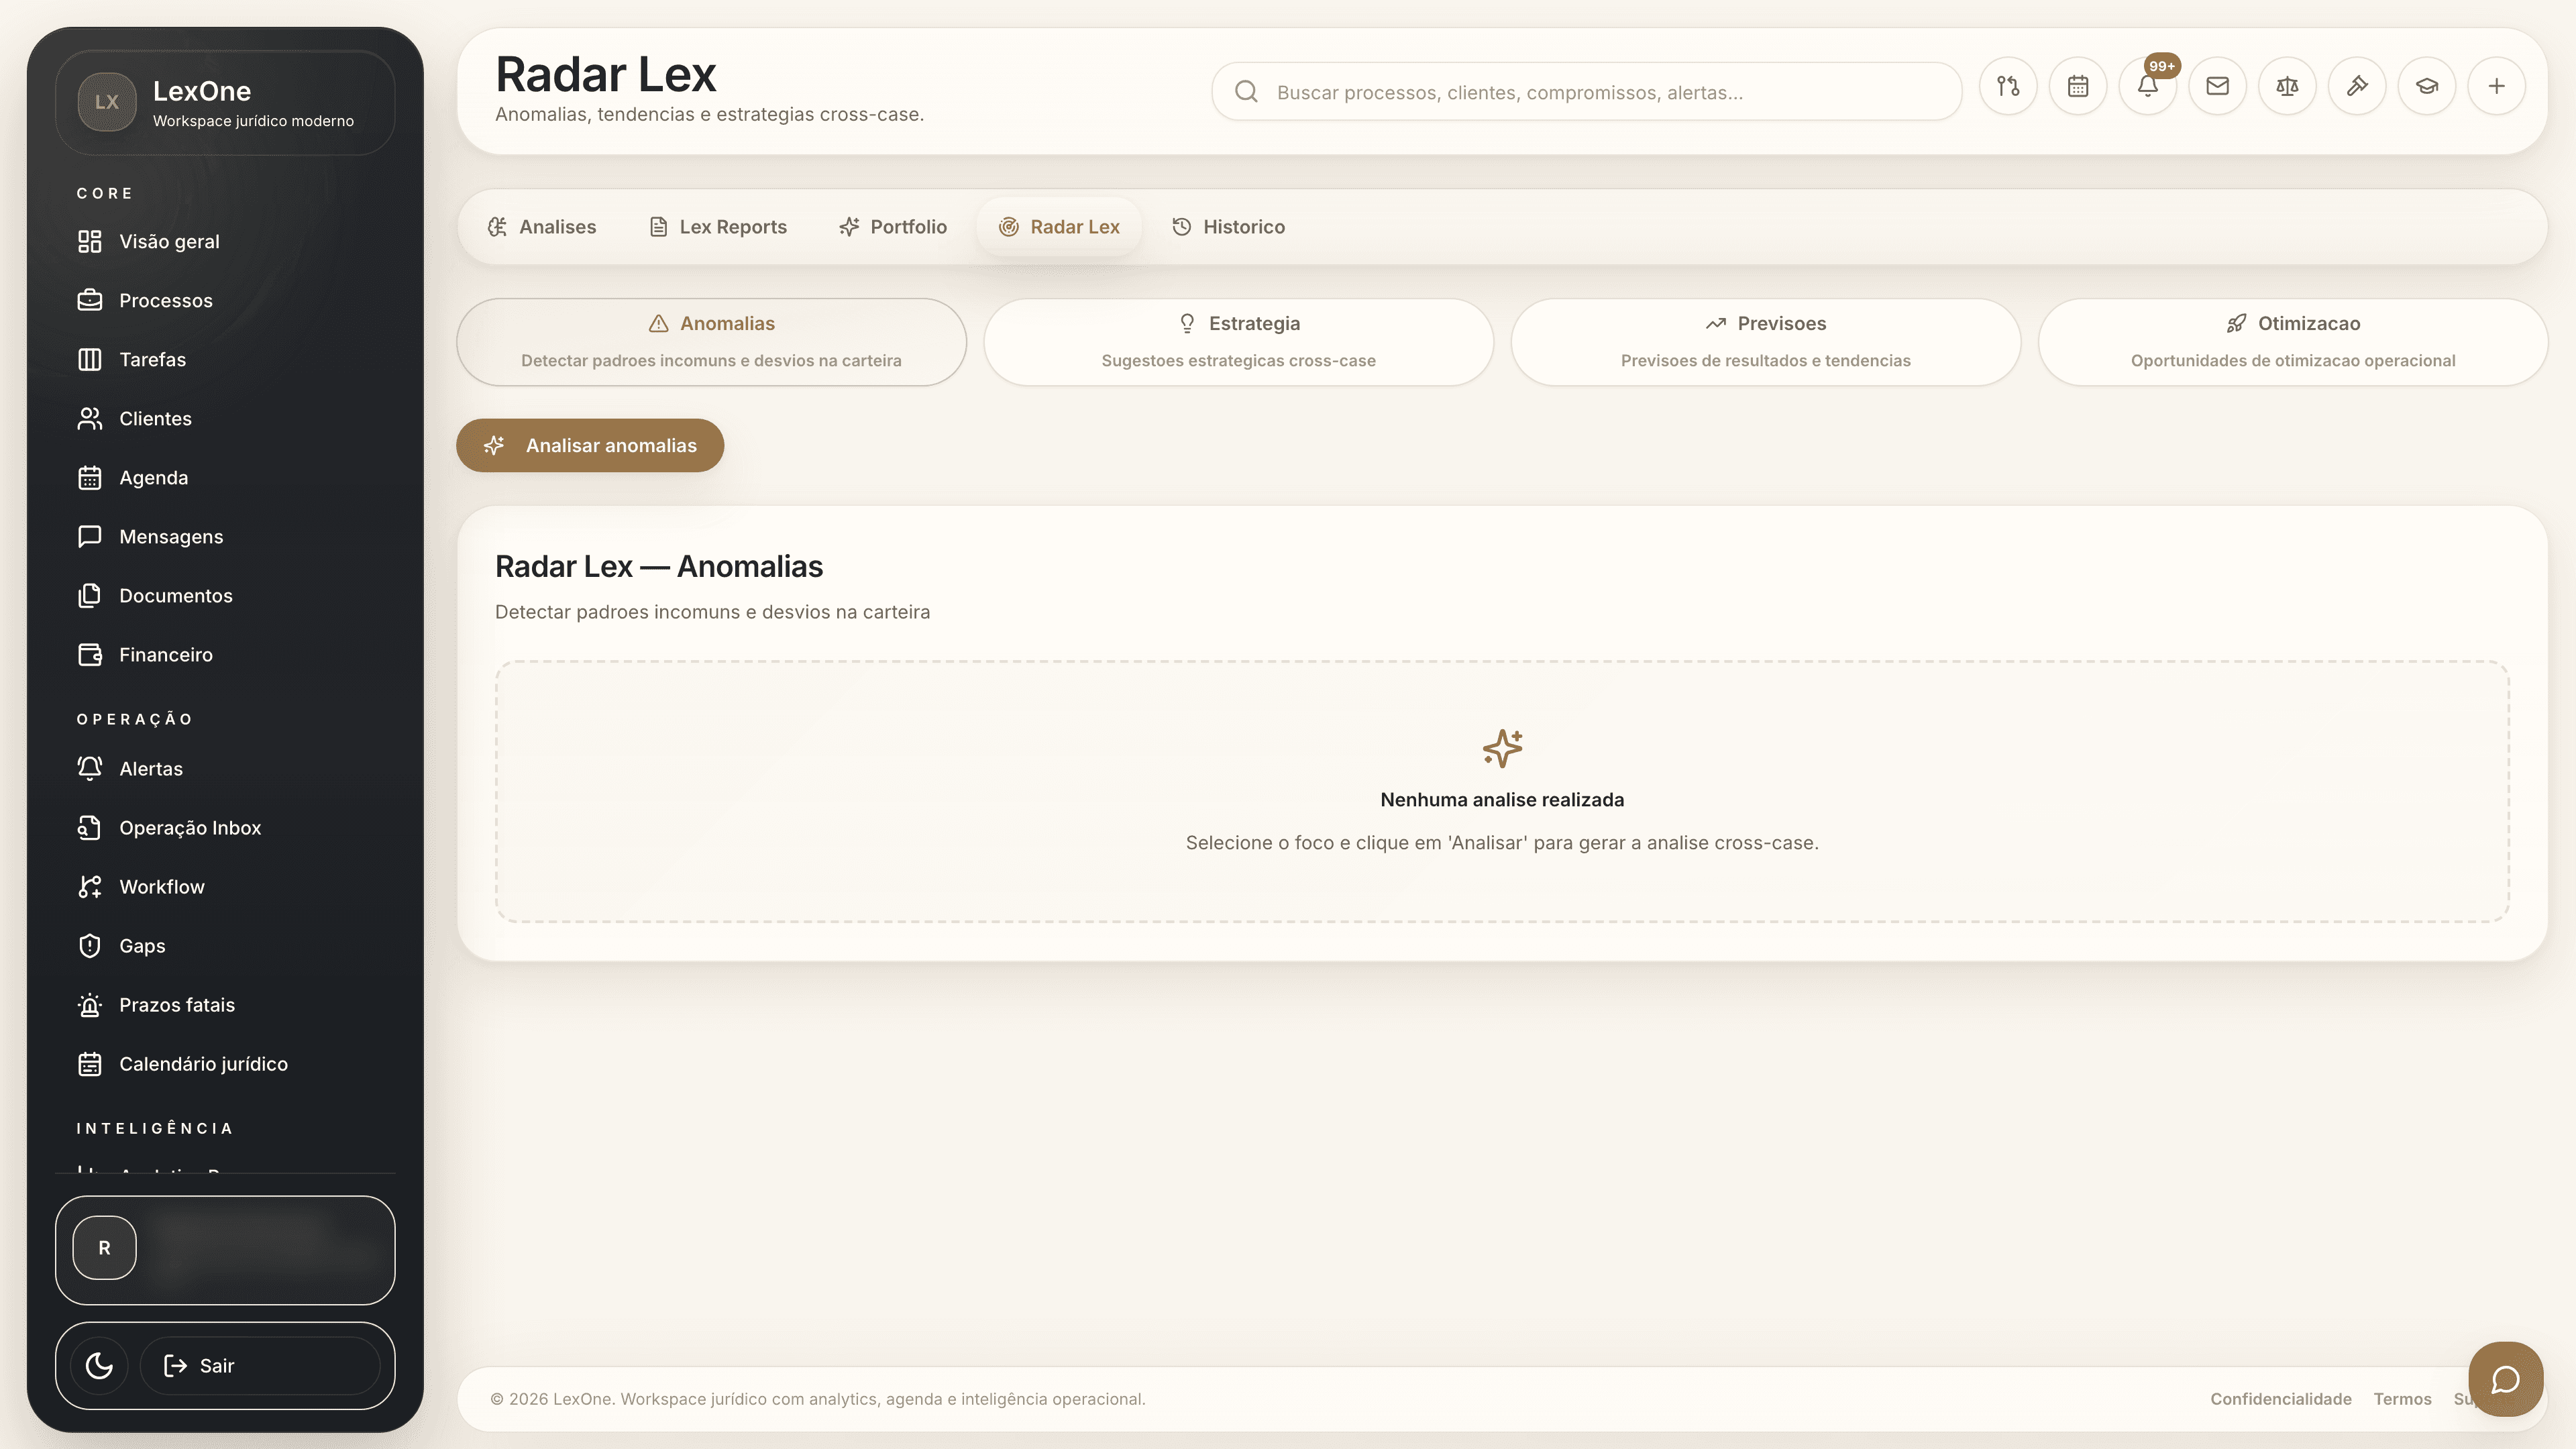Switch to the Lex Reports tab
Viewport: 2576px width, 1449px height.
[718, 227]
